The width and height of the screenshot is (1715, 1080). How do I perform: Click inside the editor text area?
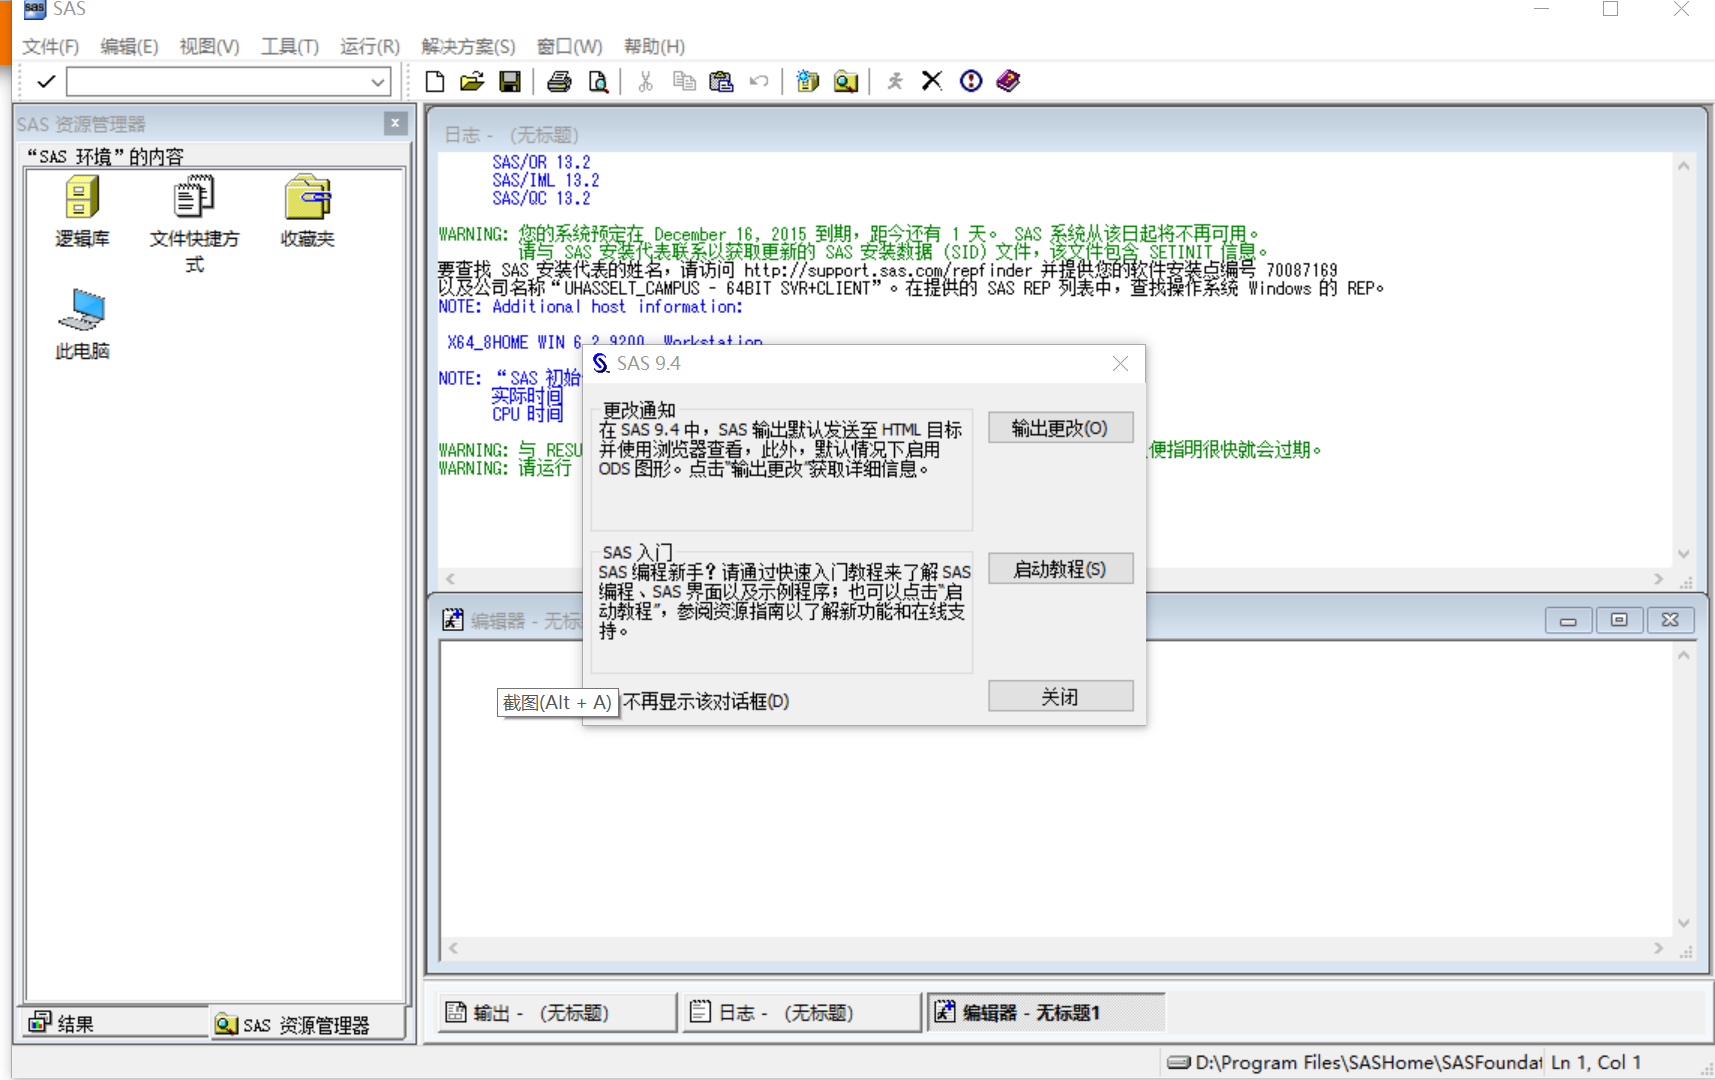pyautogui.click(x=1056, y=790)
